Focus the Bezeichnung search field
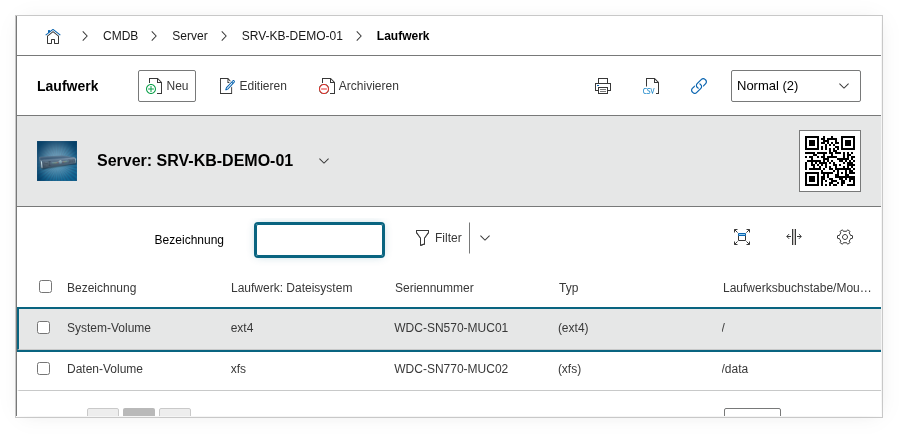This screenshot has width=899, height=434. pyautogui.click(x=319, y=240)
